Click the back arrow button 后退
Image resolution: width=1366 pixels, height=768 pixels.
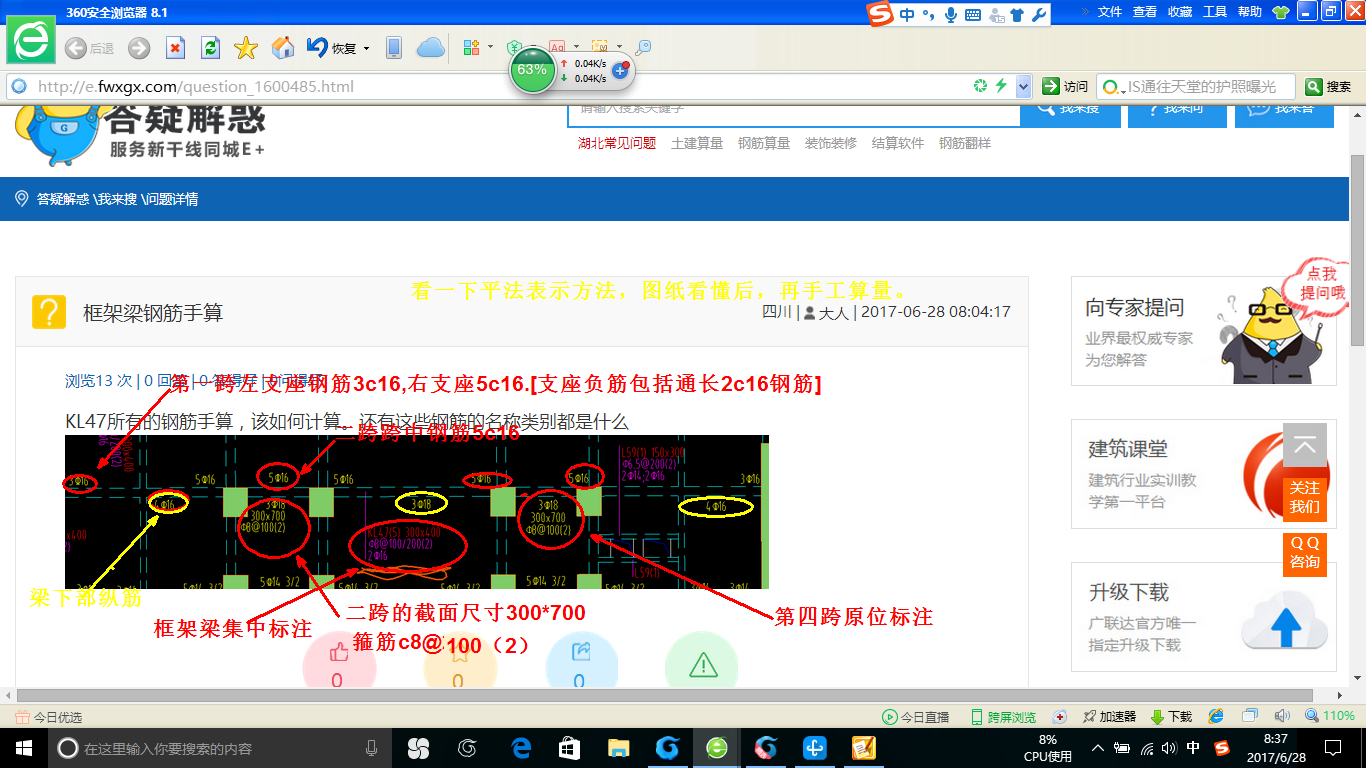(x=89, y=48)
